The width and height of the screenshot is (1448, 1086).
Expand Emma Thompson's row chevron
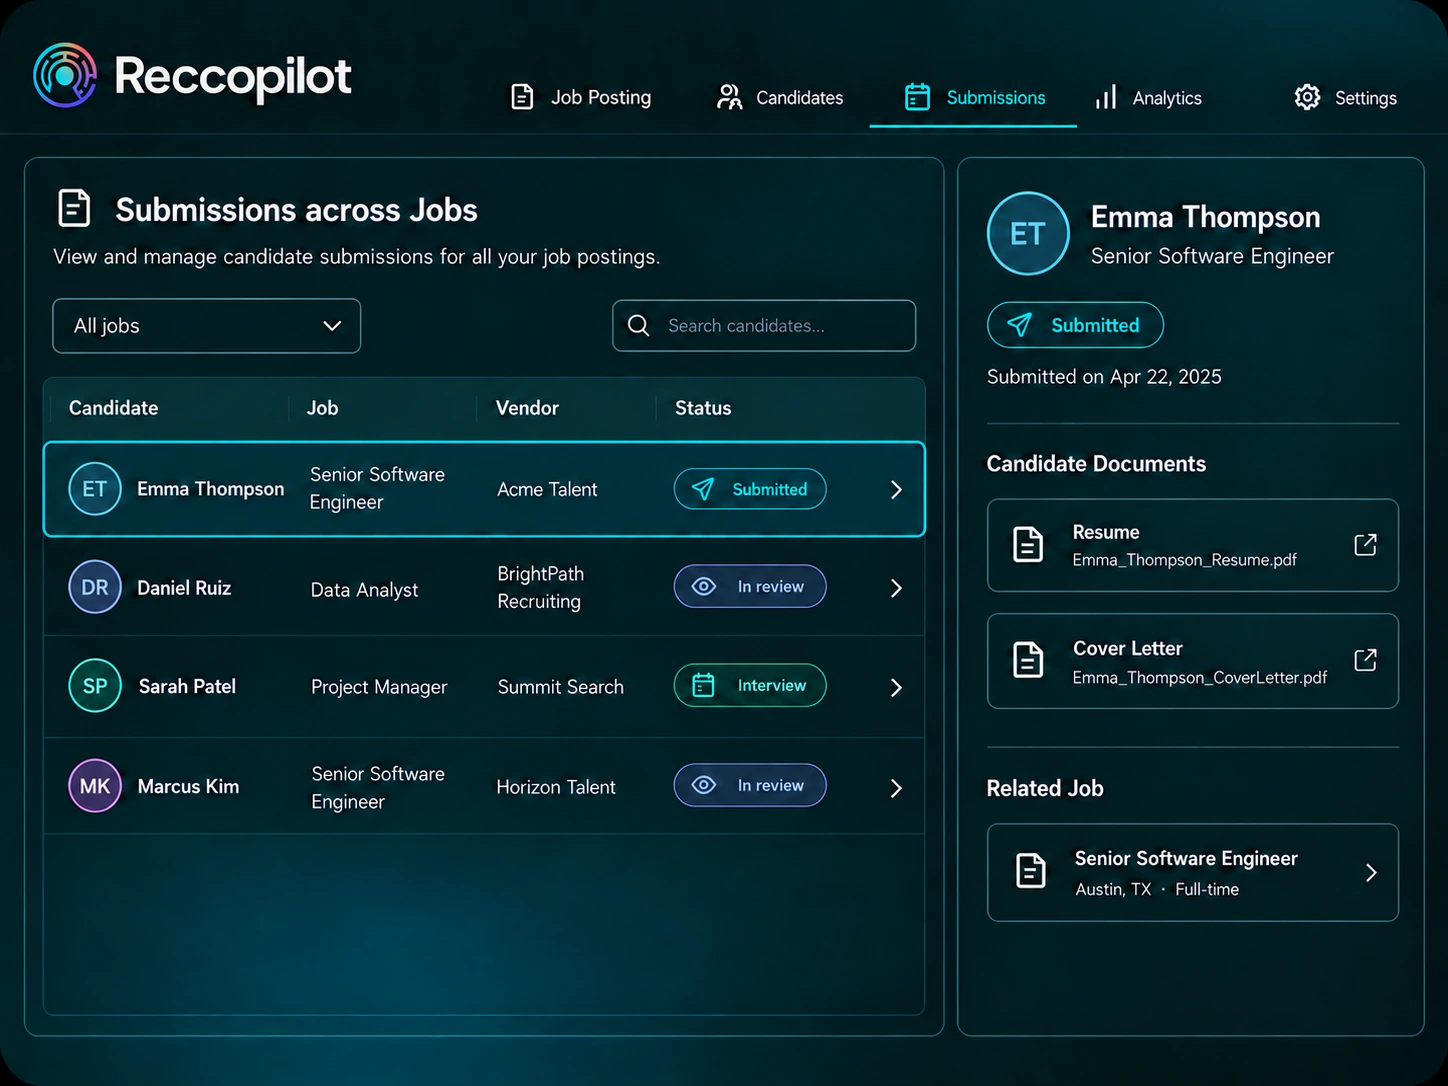[896, 489]
